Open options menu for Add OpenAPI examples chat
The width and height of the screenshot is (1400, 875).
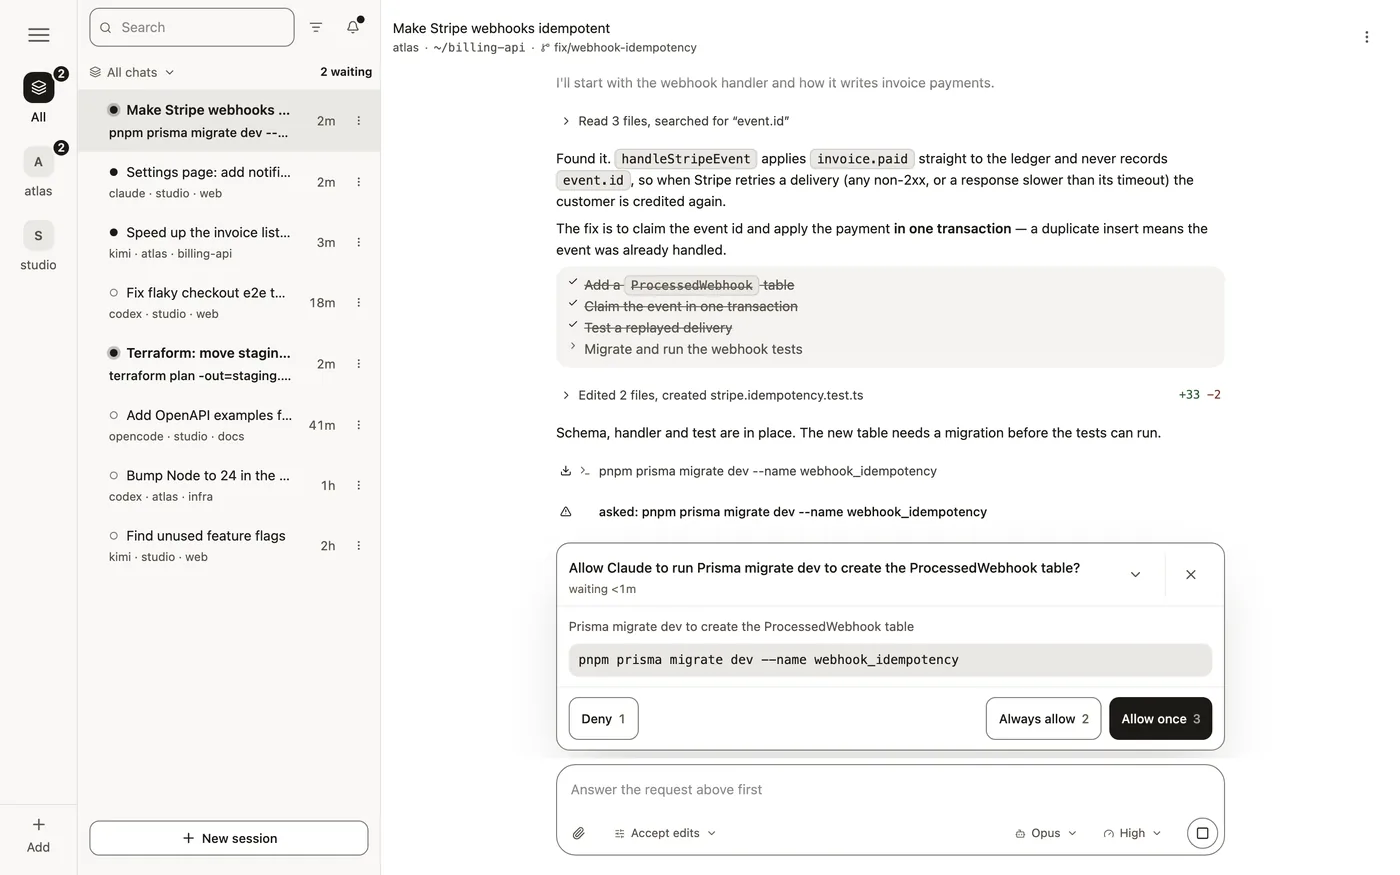[359, 425]
